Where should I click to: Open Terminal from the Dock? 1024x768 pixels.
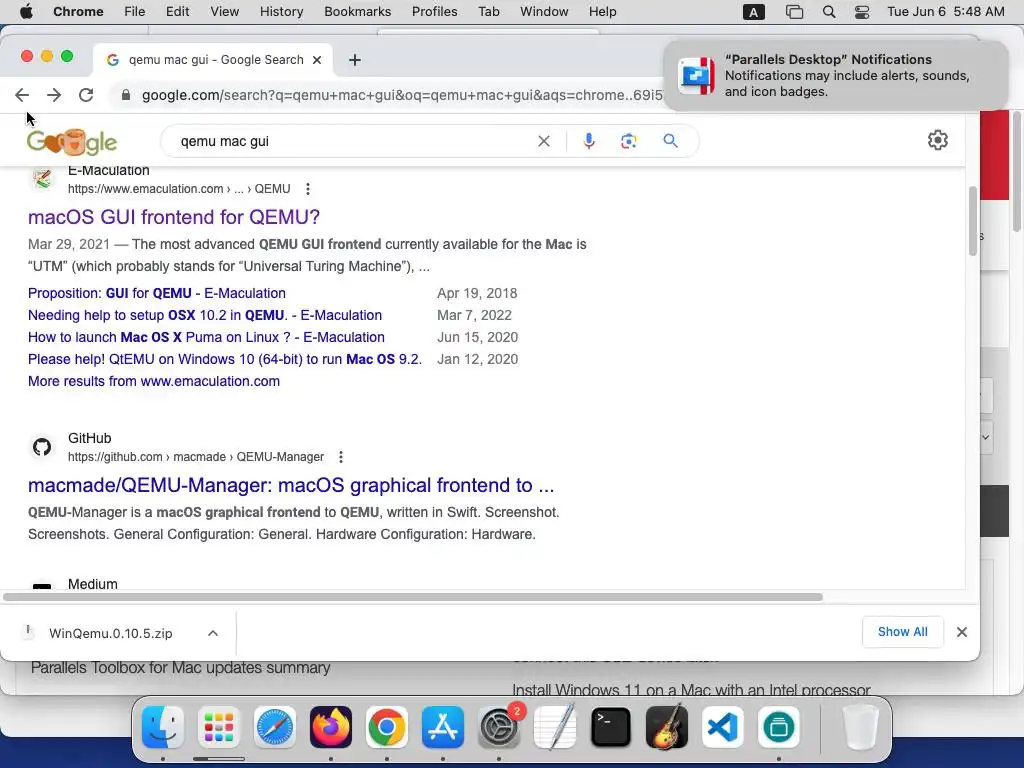[x=611, y=727]
